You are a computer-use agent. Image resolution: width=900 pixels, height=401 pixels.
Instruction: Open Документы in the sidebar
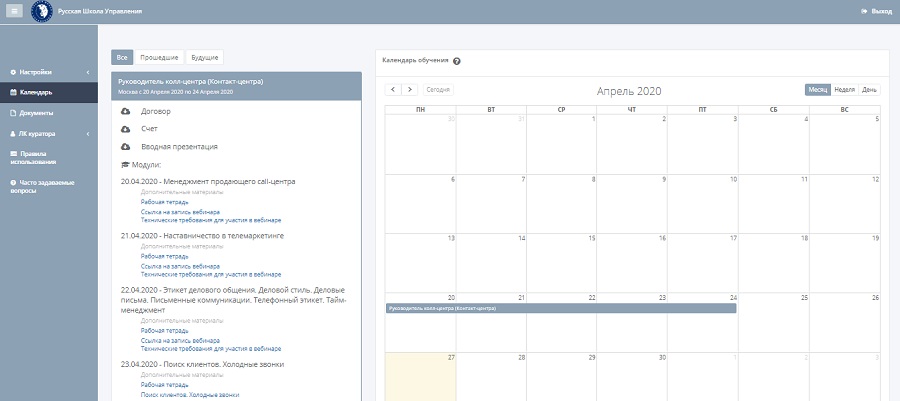[37, 113]
